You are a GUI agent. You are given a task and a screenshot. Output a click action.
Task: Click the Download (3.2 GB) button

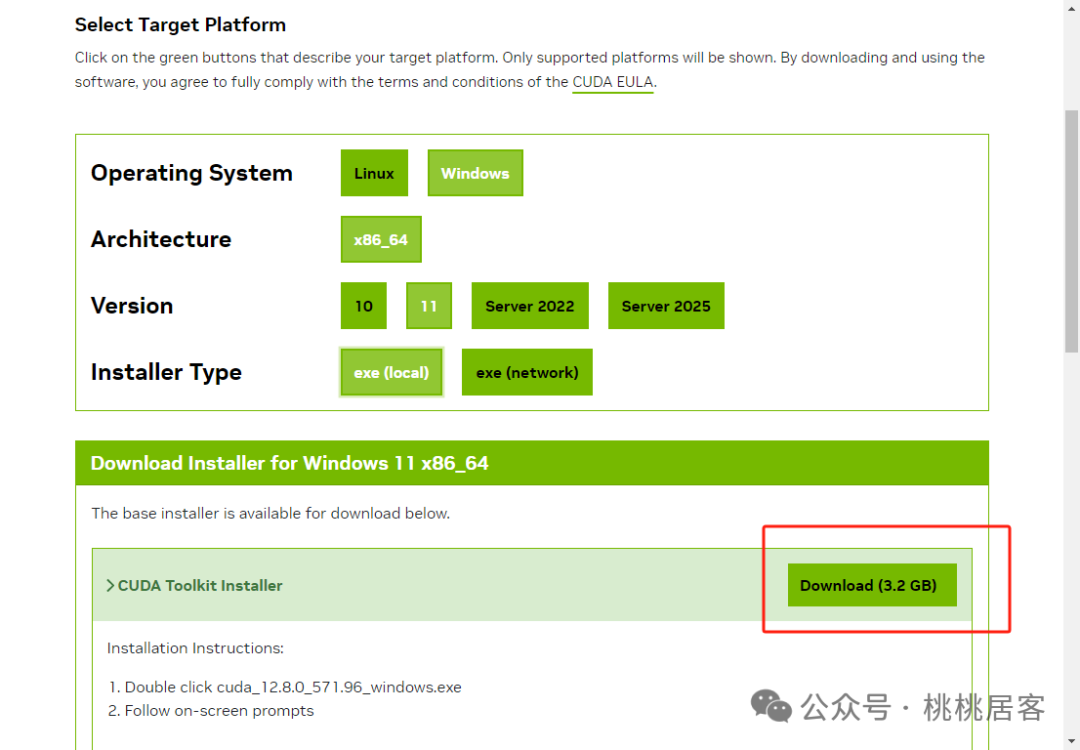point(872,585)
